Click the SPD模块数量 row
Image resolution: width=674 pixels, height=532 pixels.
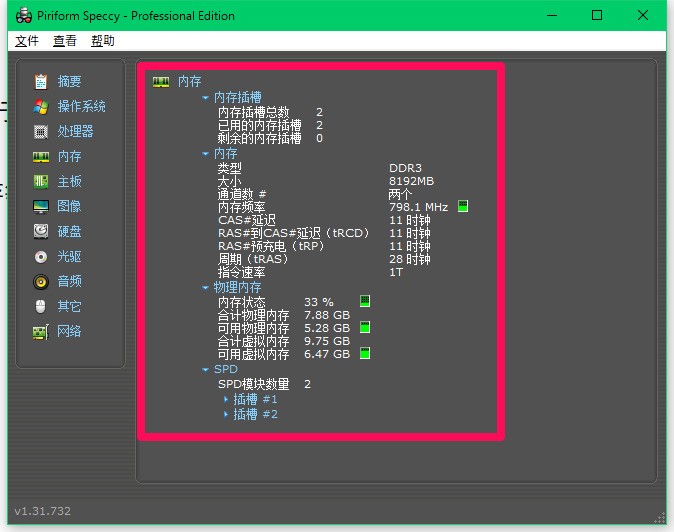click(264, 384)
